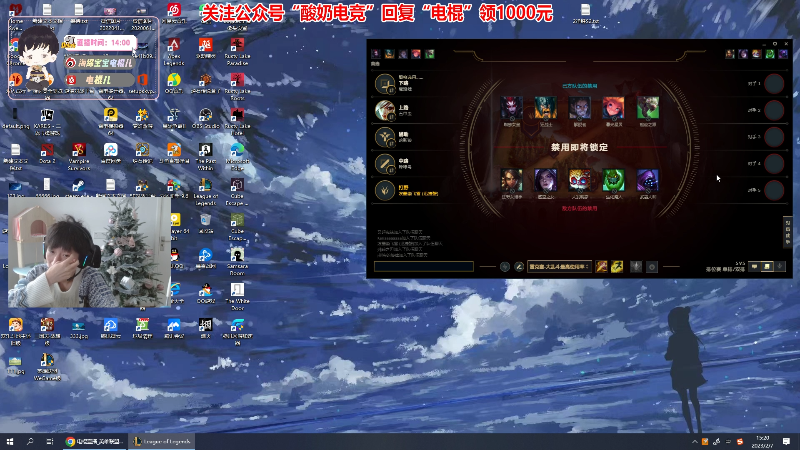Image resolution: width=800 pixels, height=450 pixels.
Task: Select the Flash summoner spell slot
Action: click(x=617, y=266)
